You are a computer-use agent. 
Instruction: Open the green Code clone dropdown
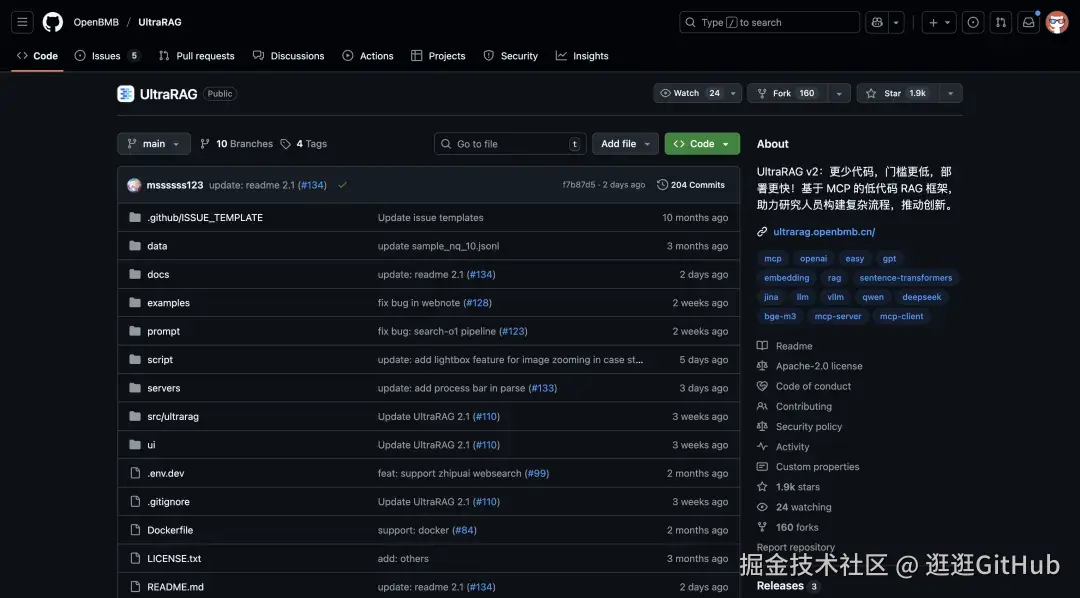click(x=702, y=144)
